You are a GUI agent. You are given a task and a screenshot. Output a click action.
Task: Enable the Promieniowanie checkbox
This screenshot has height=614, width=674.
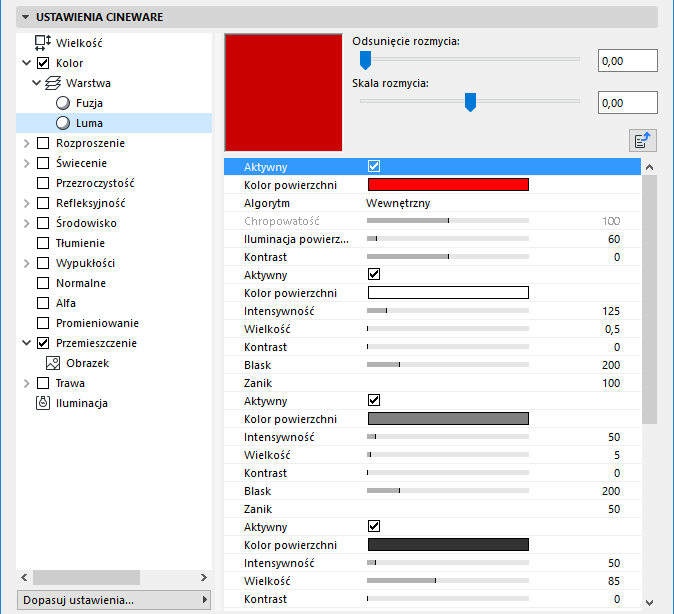[x=43, y=323]
